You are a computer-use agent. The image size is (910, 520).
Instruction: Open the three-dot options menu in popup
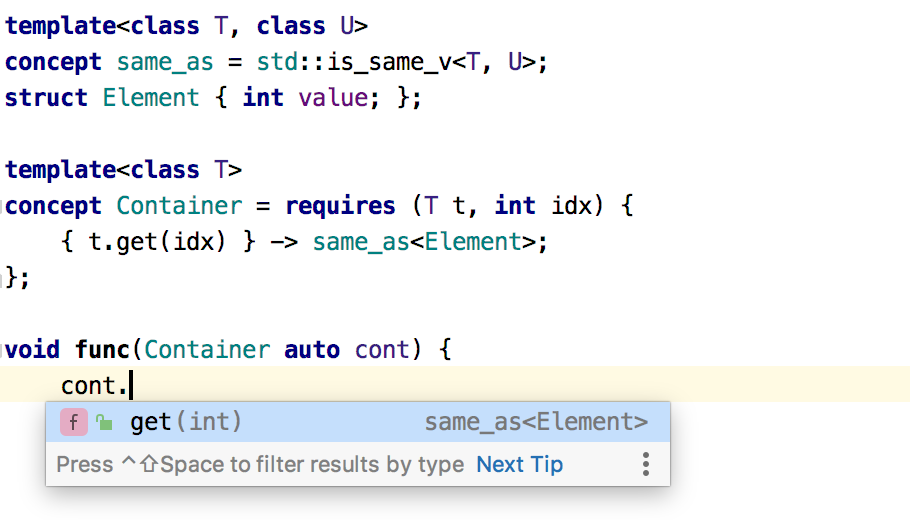tap(646, 464)
